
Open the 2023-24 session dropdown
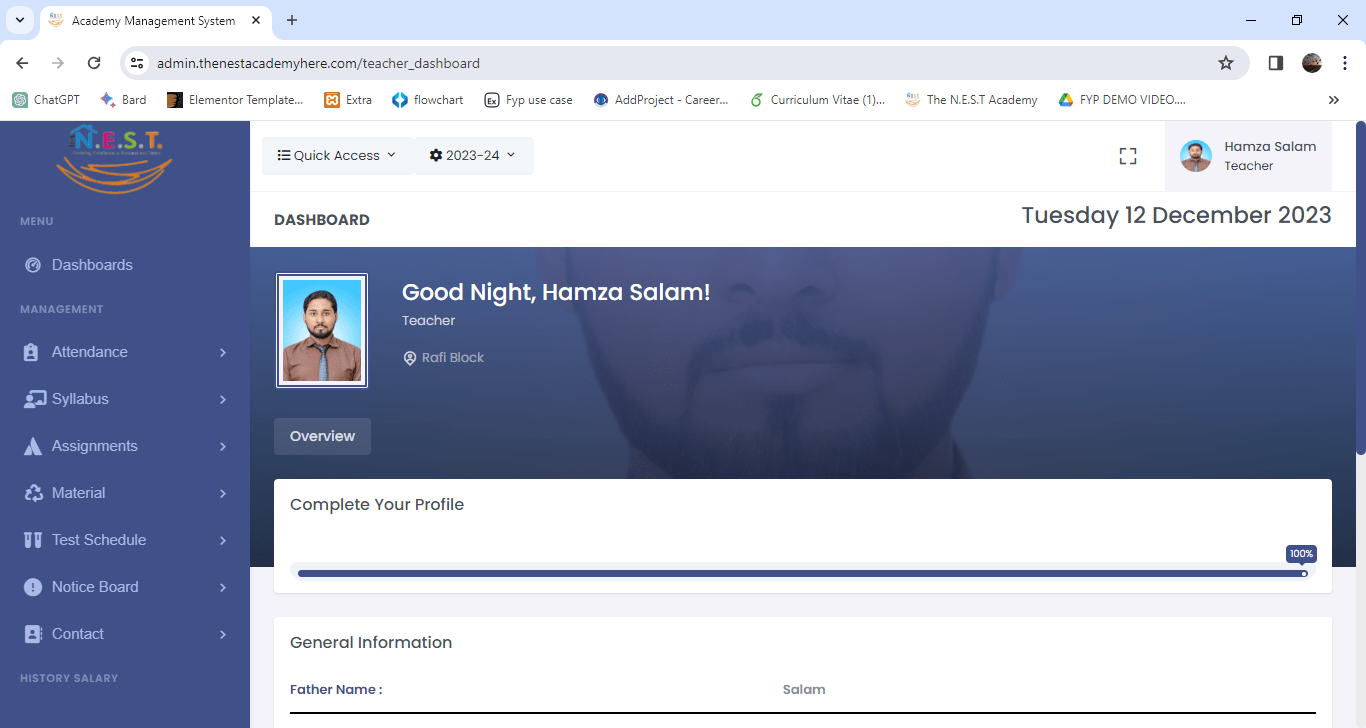473,155
